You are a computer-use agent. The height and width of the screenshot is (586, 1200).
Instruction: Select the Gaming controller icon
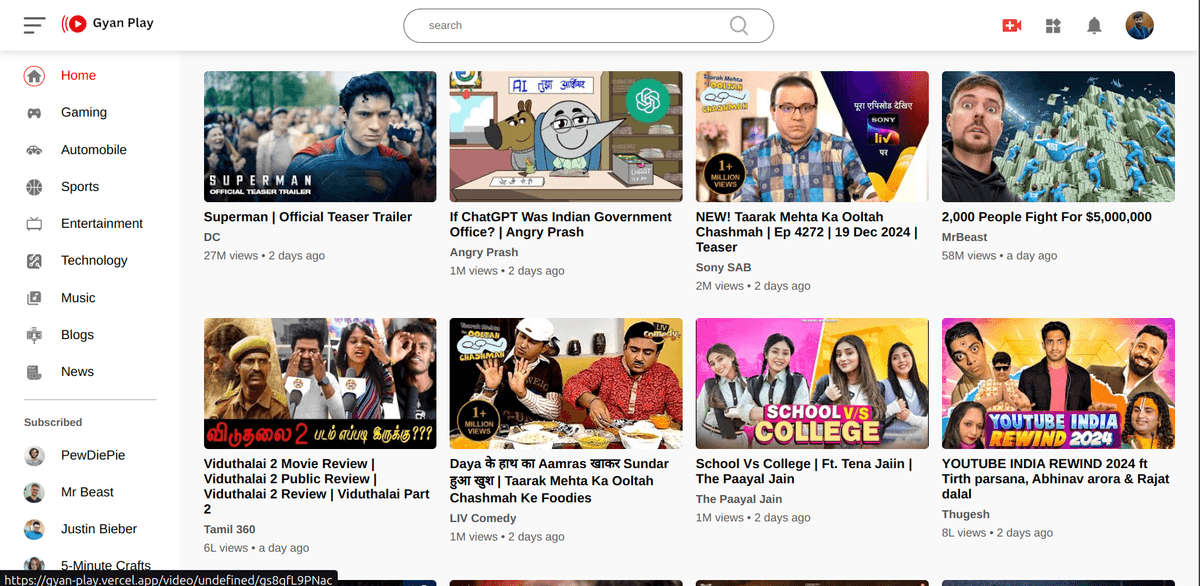[x=34, y=113]
